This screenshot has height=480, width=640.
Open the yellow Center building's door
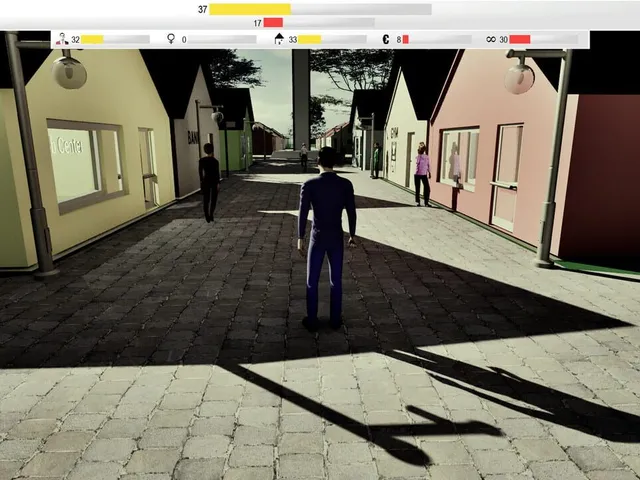[x=147, y=167]
